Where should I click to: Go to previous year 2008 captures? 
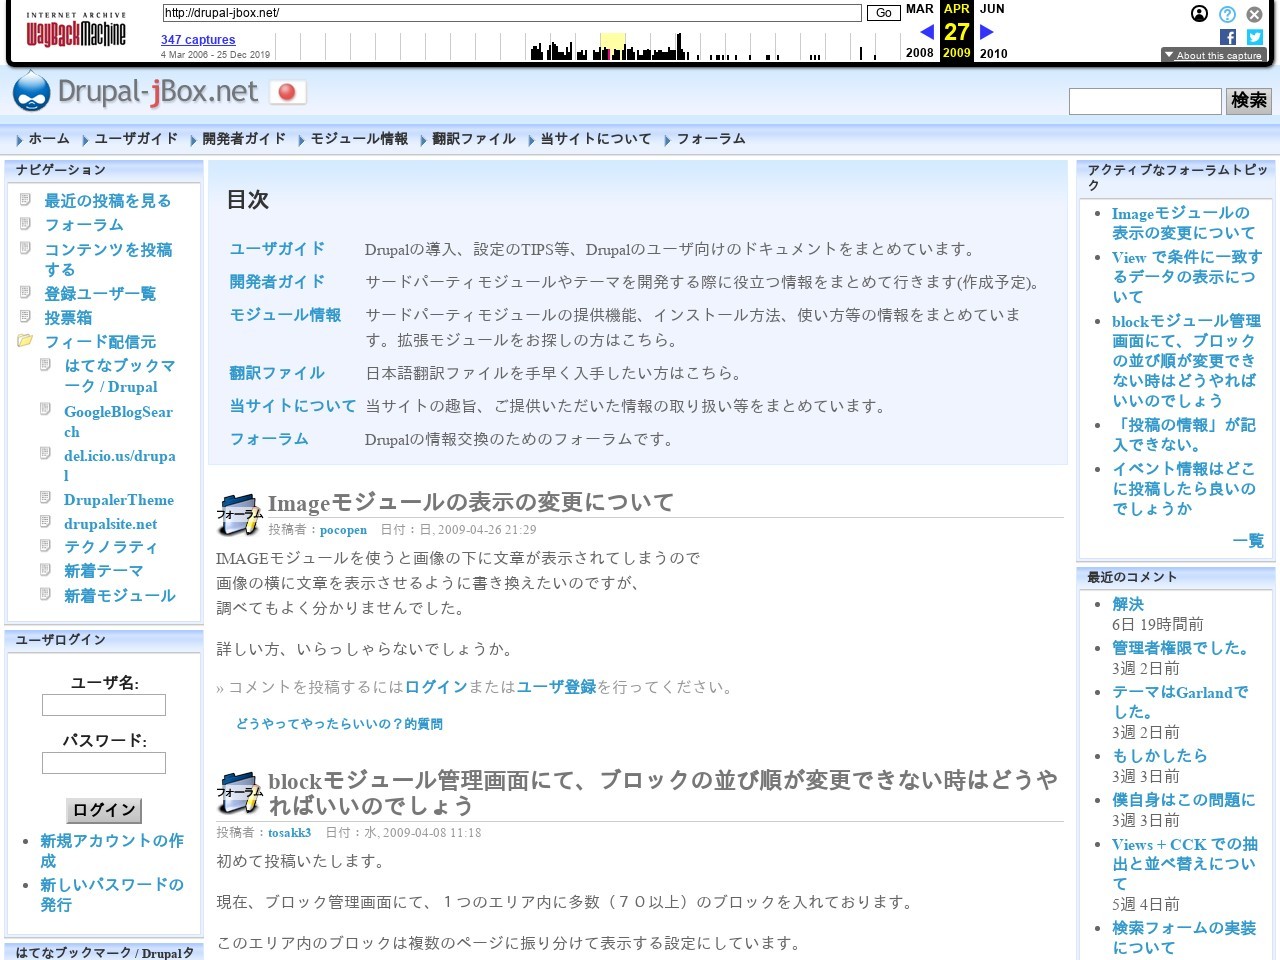(x=927, y=31)
